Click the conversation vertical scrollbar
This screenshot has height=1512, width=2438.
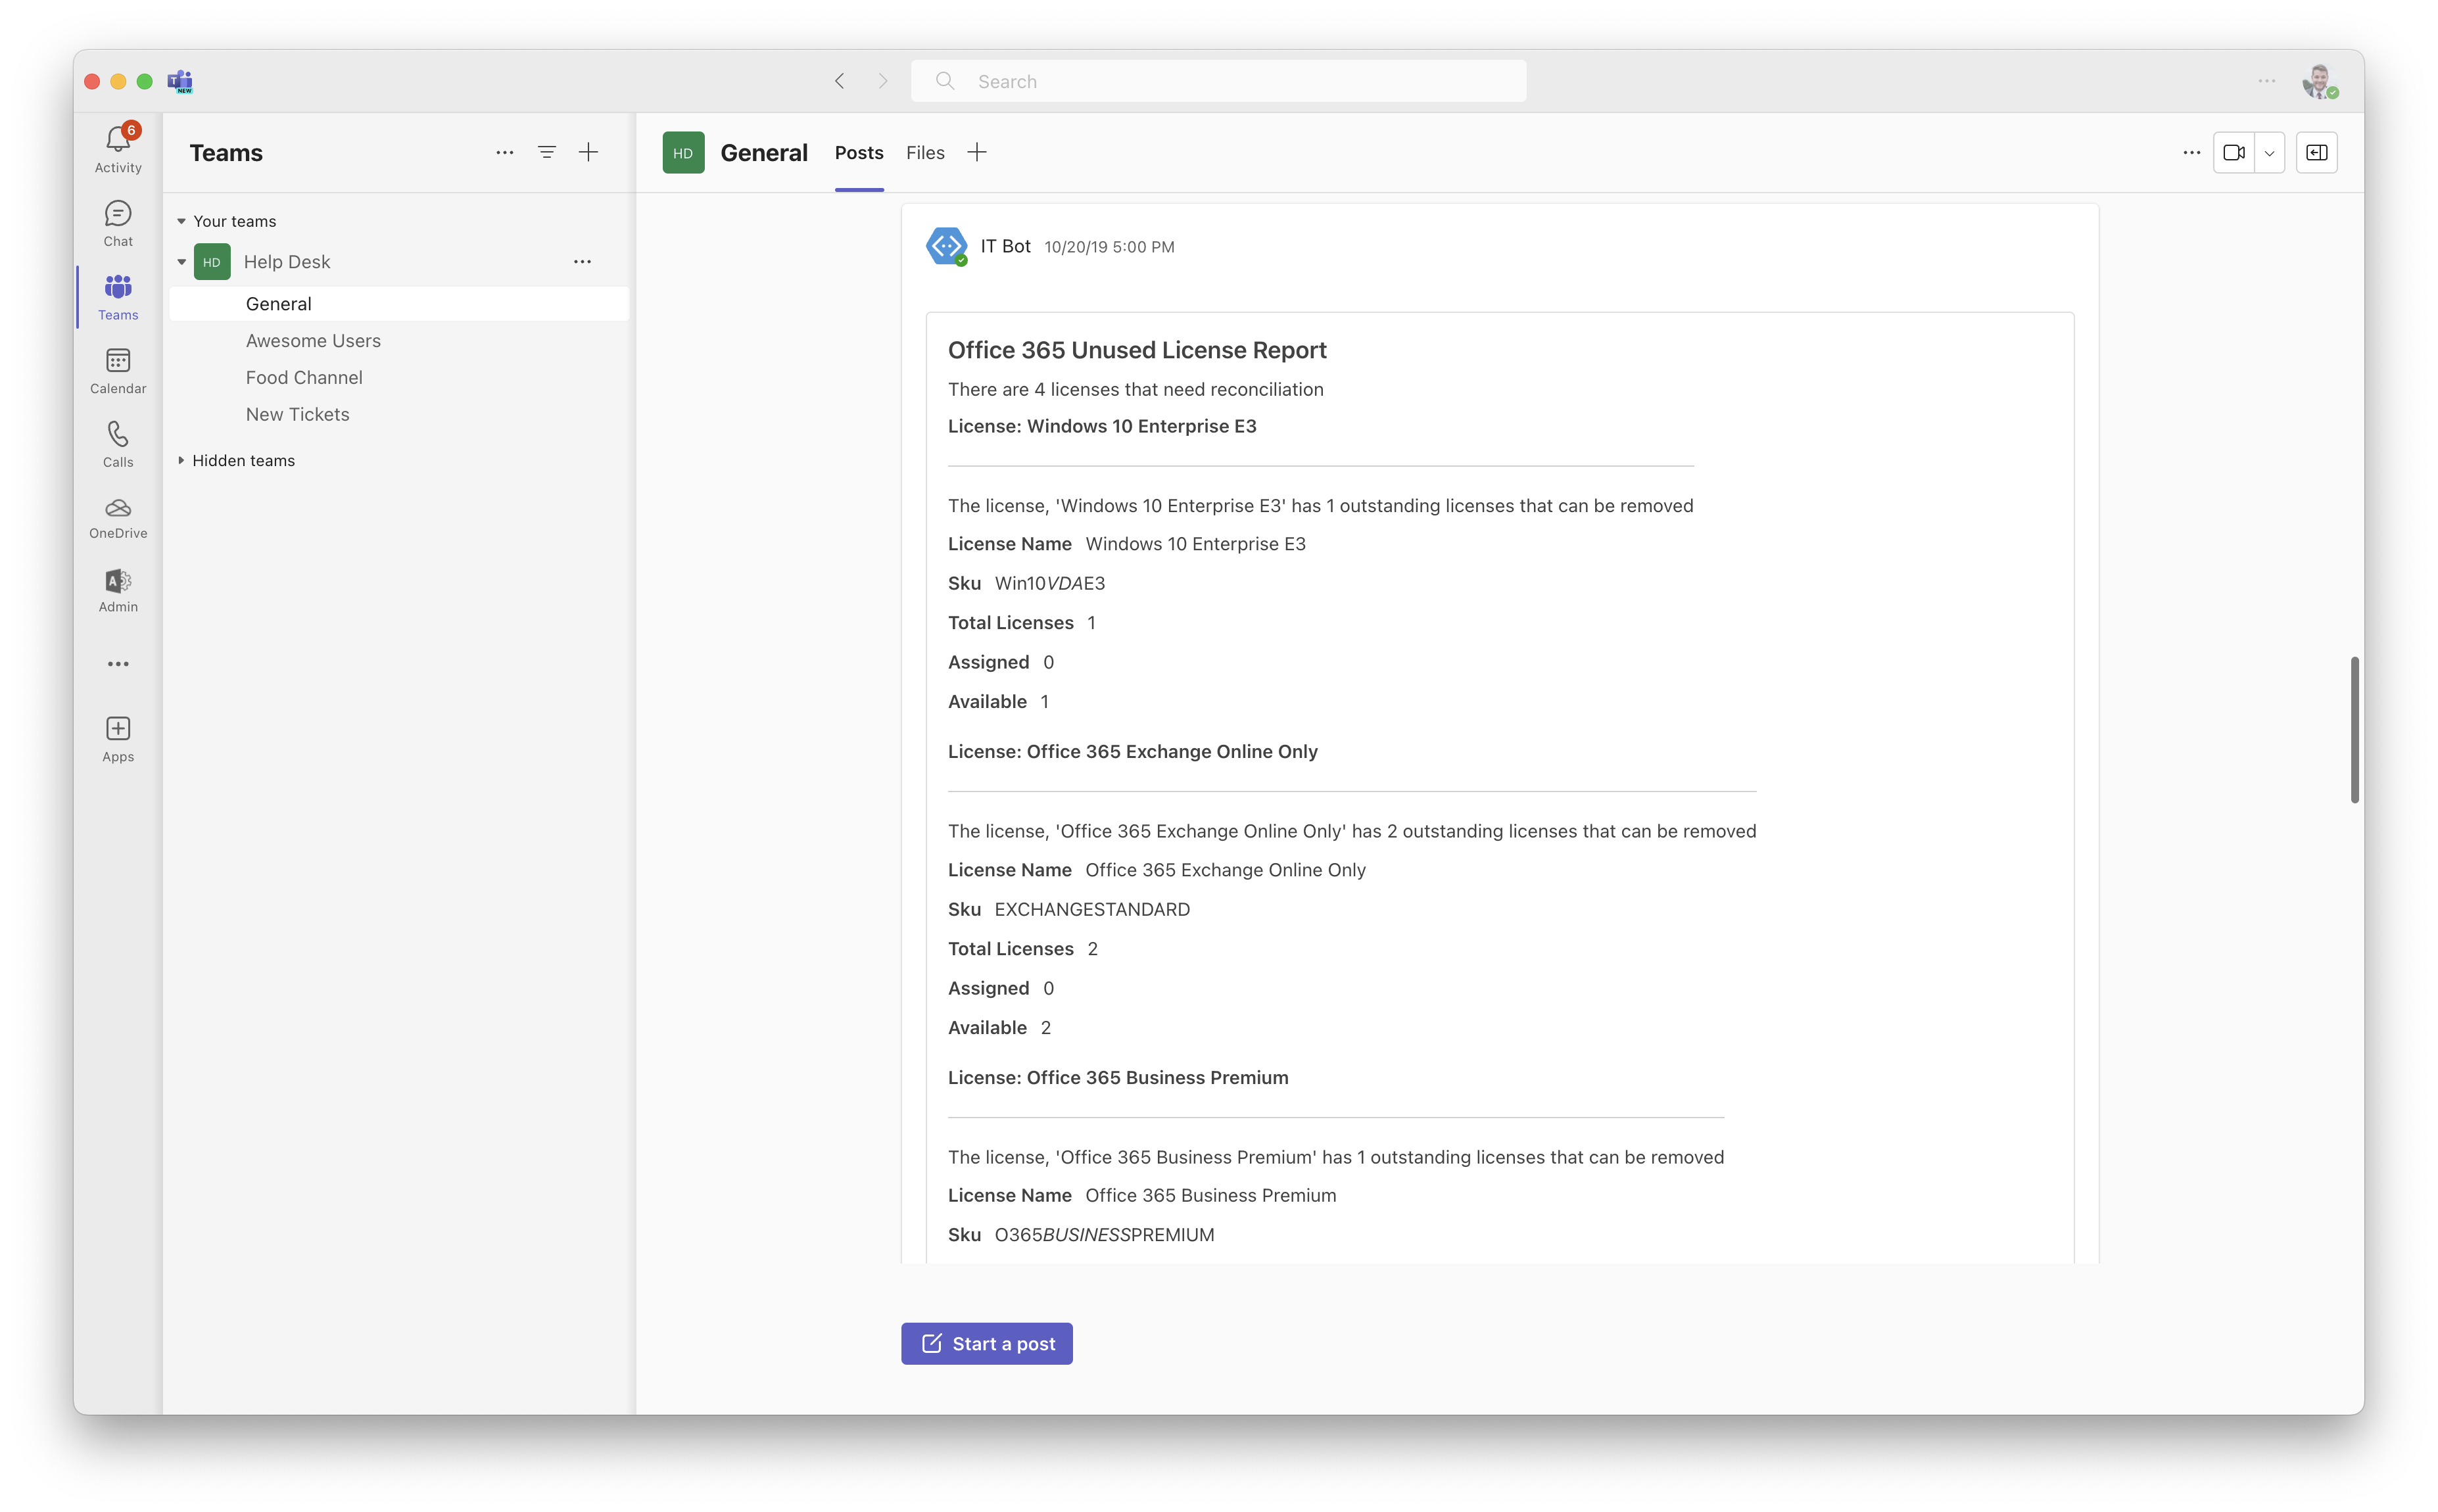2355,730
